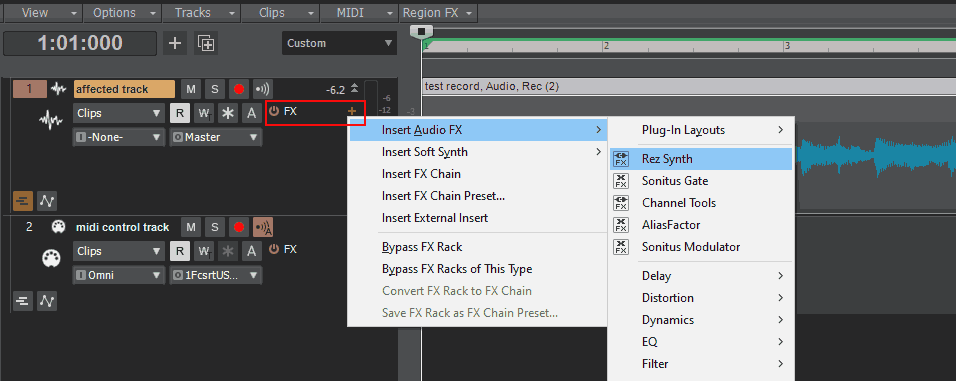Open the Clips menu
This screenshot has height=381, width=956.
pyautogui.click(x=280, y=12)
